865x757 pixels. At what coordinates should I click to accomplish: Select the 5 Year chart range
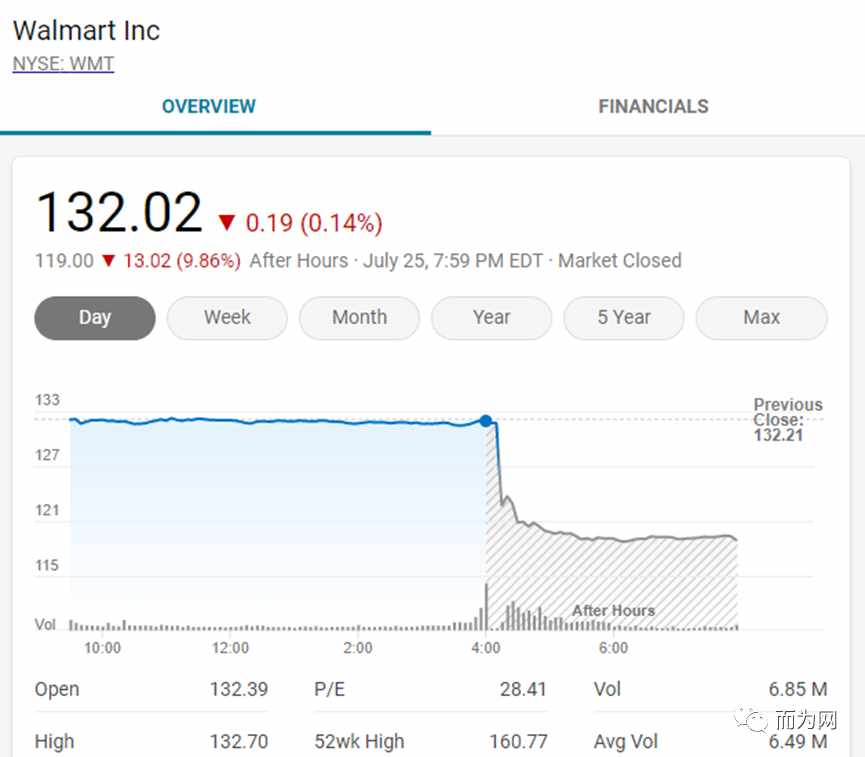624,318
